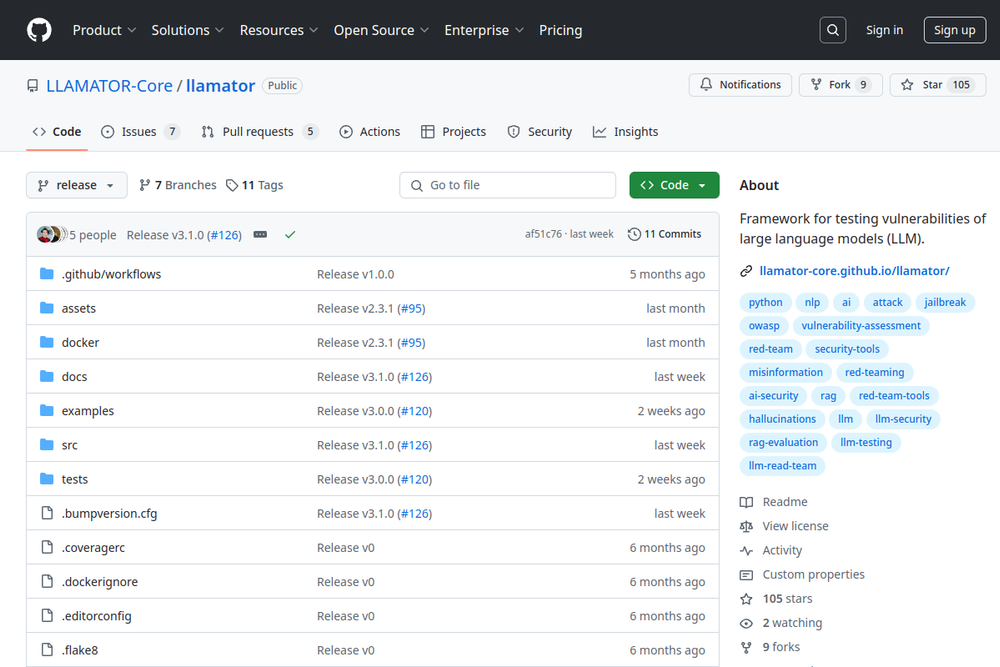Open the Open Source dropdown menu
The image size is (1000, 667).
(381, 30)
